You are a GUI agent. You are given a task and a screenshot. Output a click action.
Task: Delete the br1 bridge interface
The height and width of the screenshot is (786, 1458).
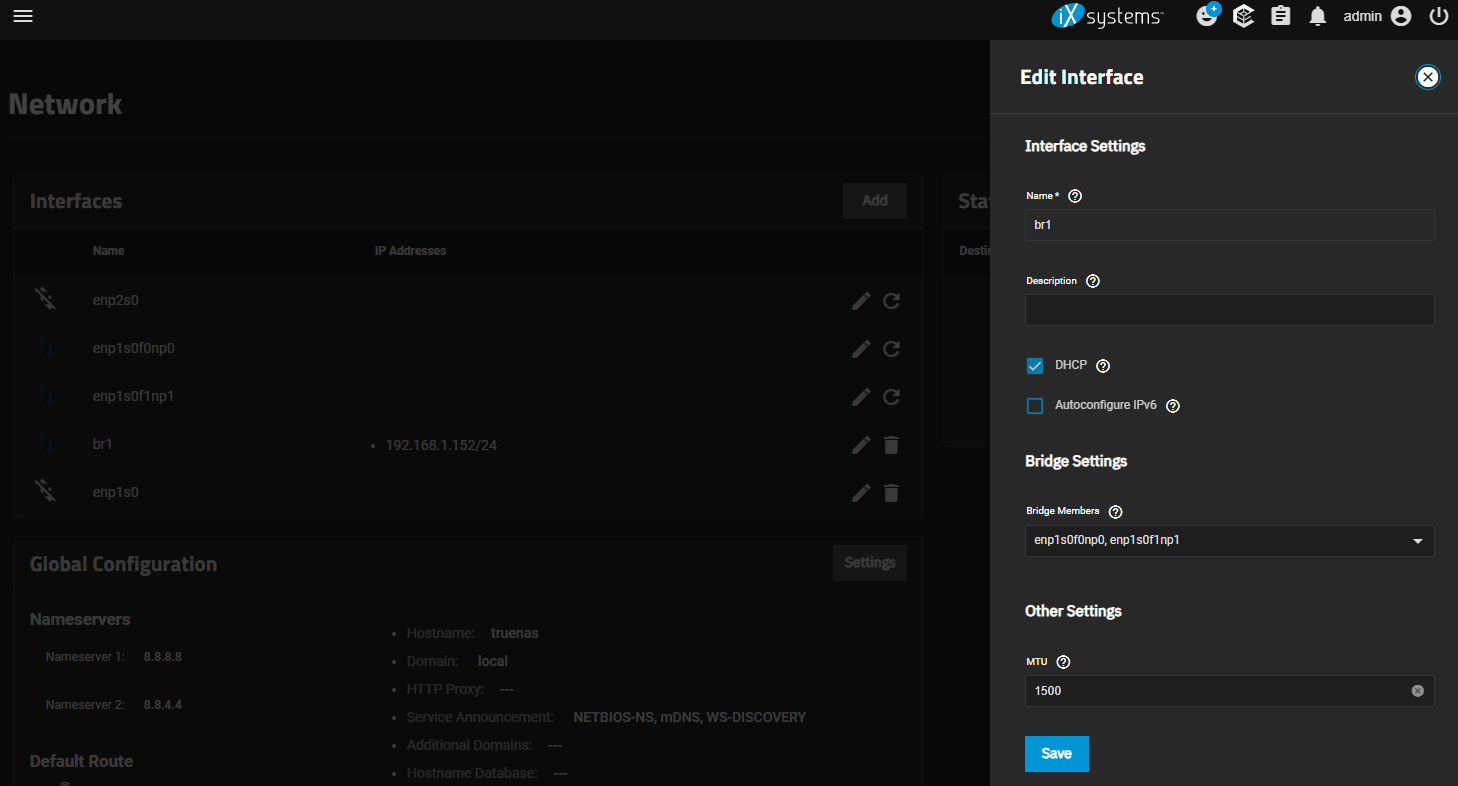point(892,445)
